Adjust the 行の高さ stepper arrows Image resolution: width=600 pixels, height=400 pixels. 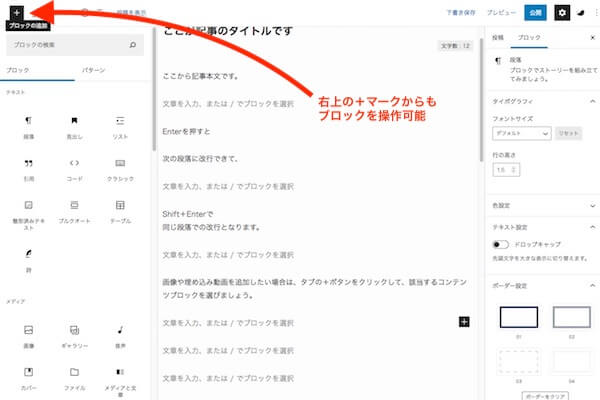coord(514,170)
